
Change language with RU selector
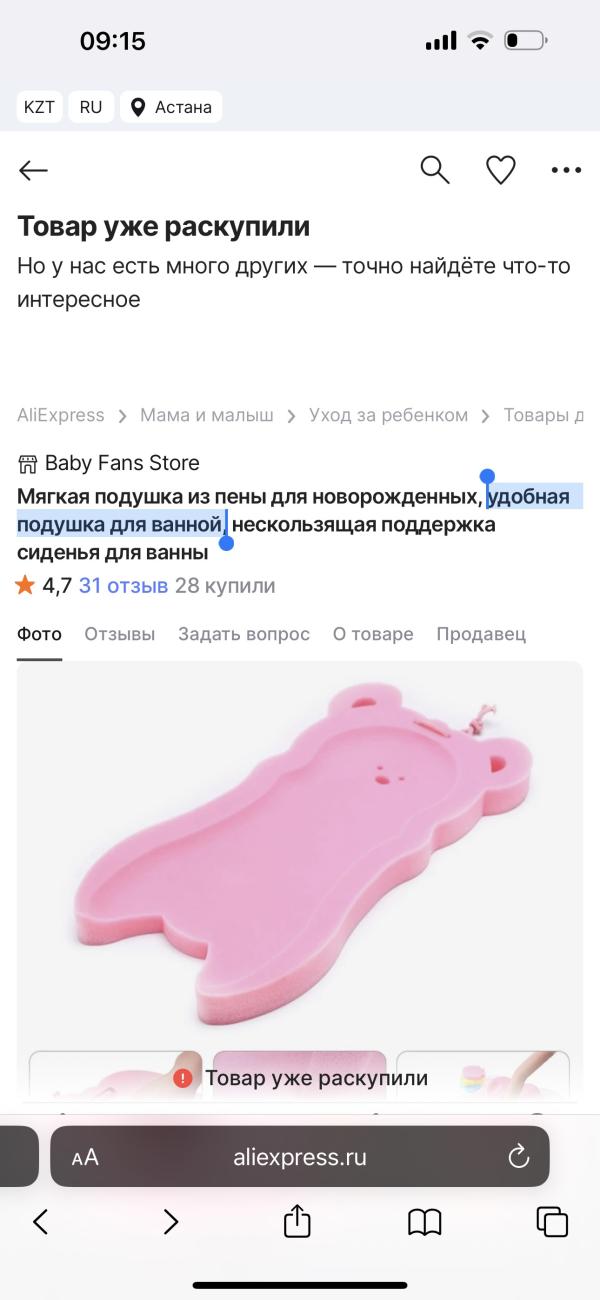coord(91,107)
